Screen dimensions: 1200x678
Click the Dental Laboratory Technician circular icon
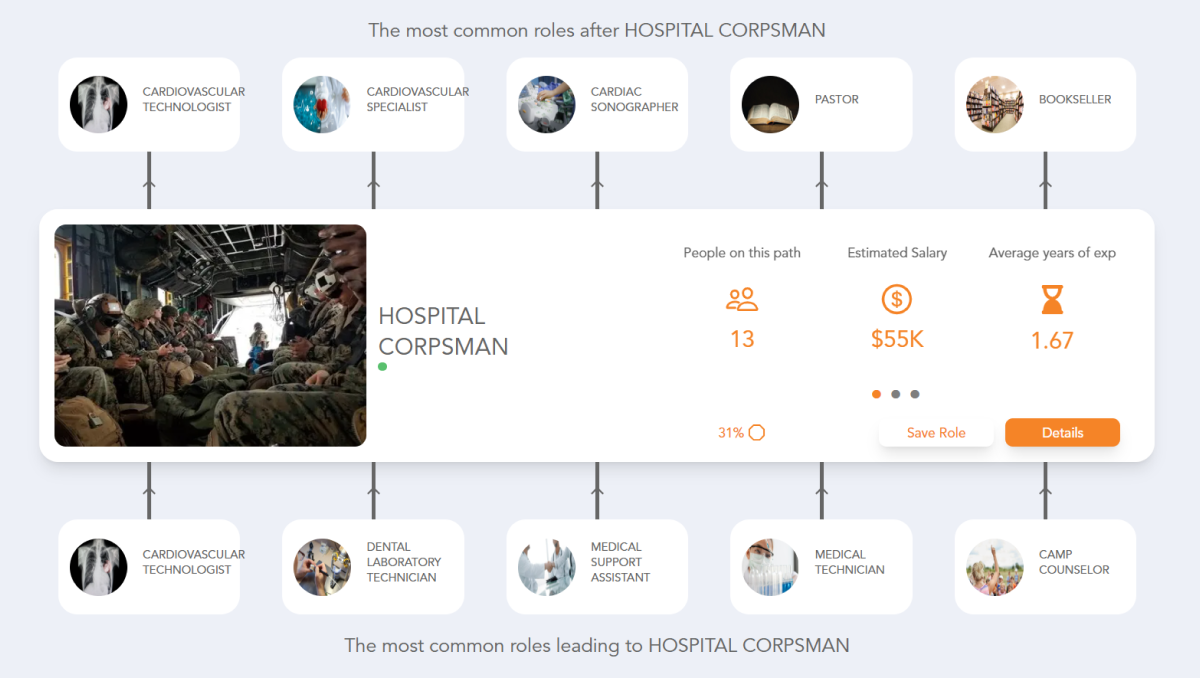(322, 566)
